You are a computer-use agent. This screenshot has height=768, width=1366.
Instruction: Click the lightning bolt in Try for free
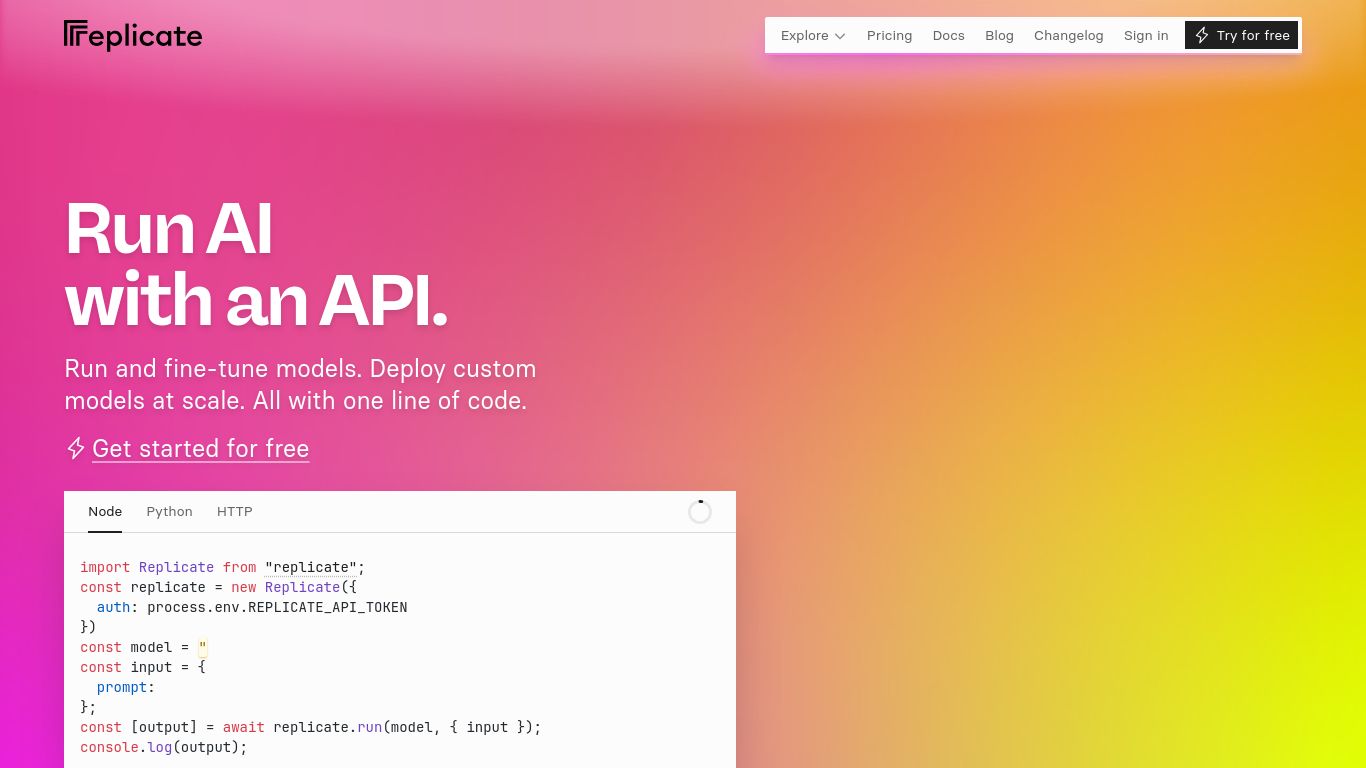tap(1202, 35)
